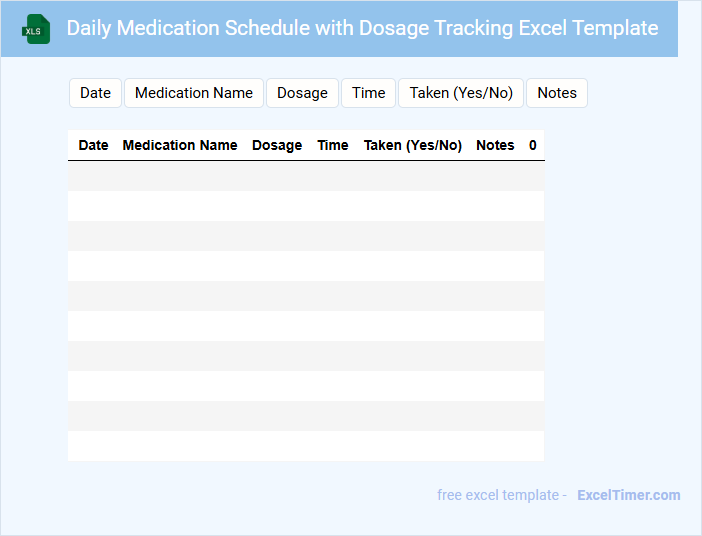Click the green XLS file icon
The image size is (702, 536).
pos(37,29)
